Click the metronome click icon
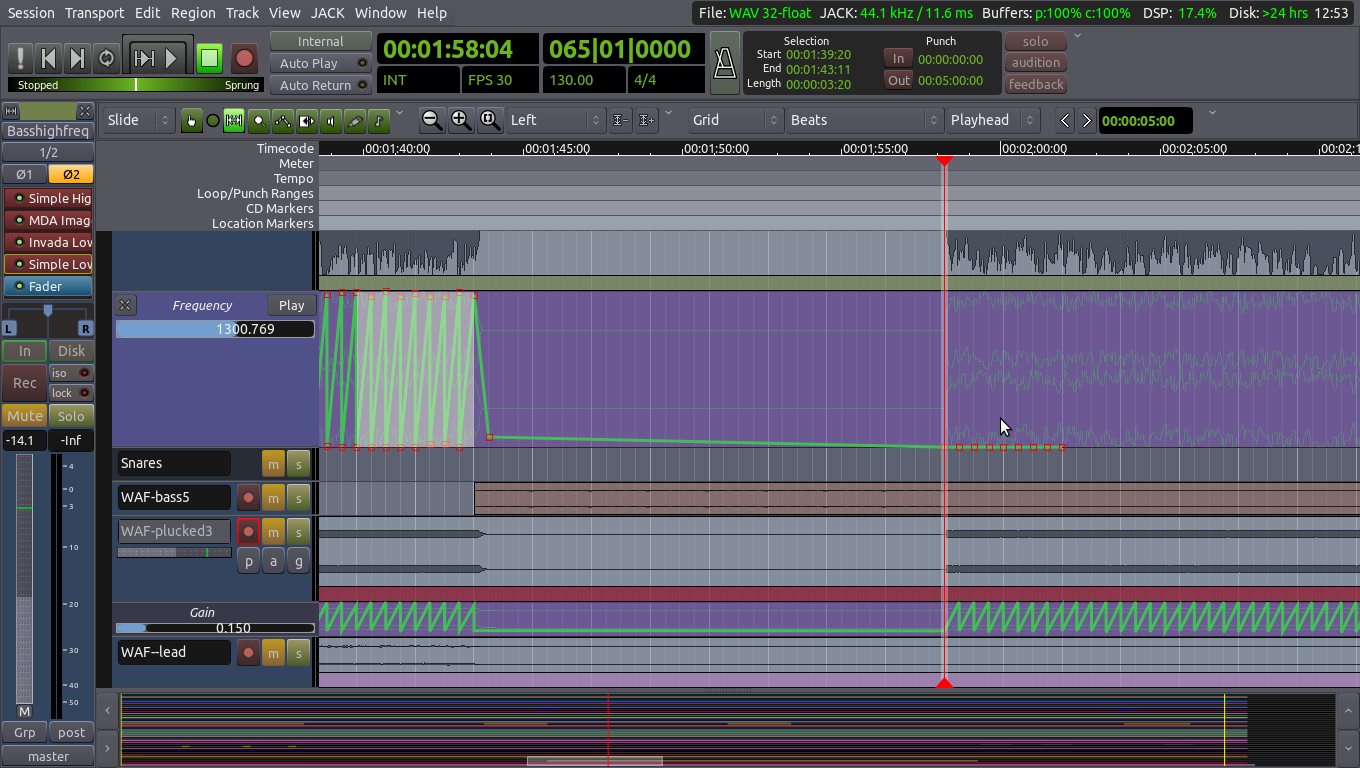The width and height of the screenshot is (1360, 768). [724, 63]
